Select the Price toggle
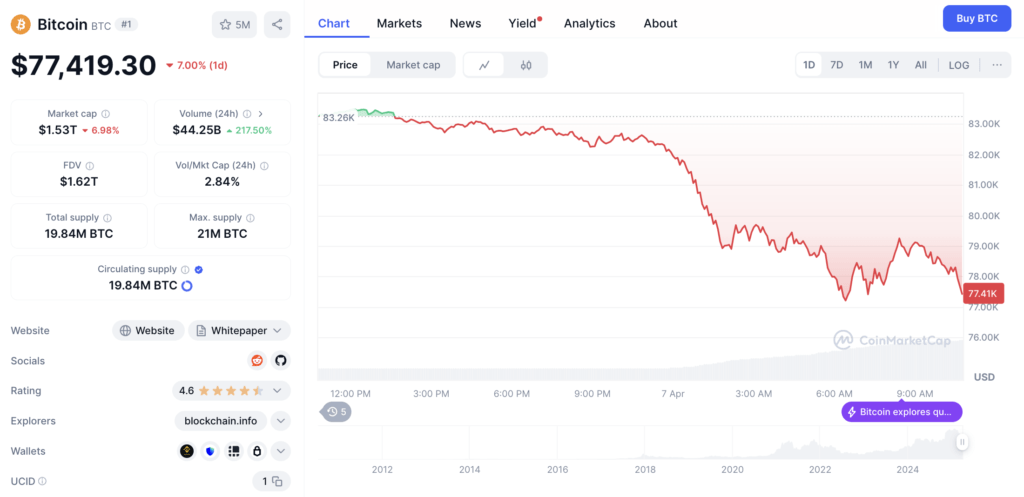 pyautogui.click(x=345, y=65)
